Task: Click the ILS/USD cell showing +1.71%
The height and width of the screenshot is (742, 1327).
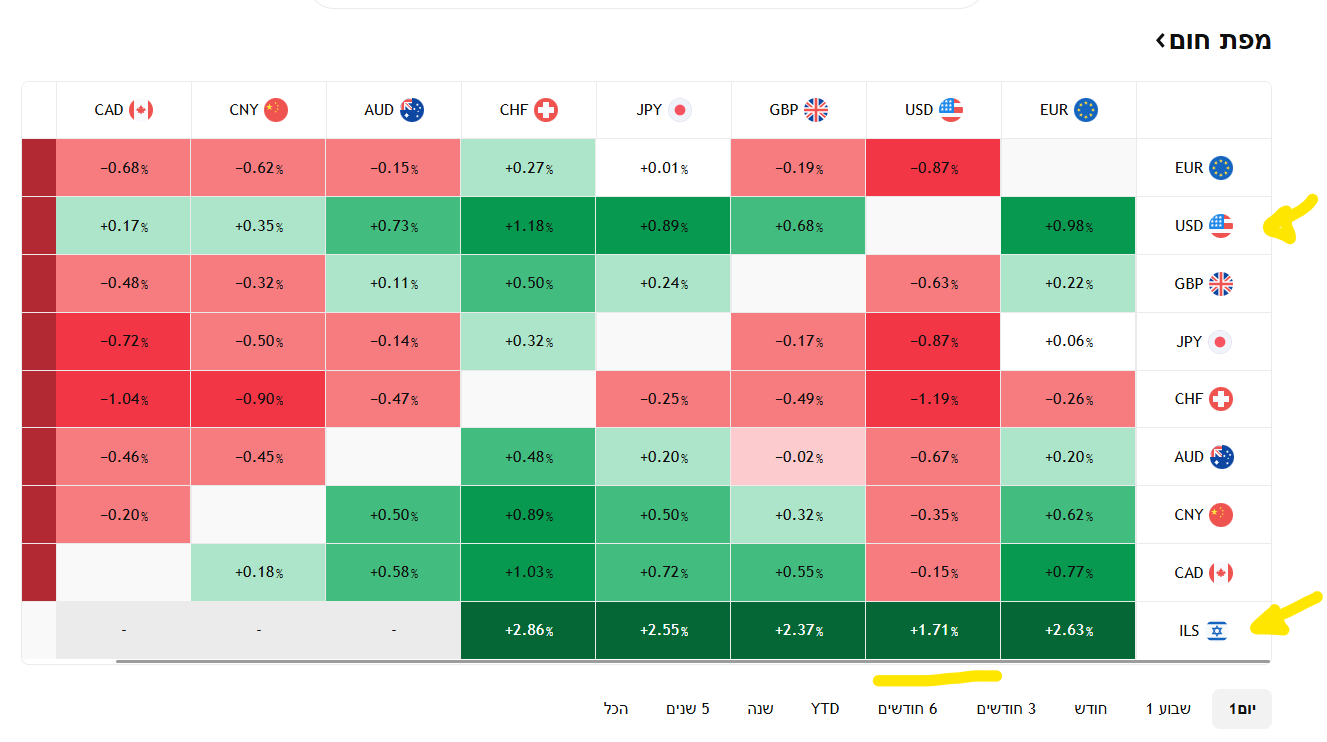Action: pos(933,631)
